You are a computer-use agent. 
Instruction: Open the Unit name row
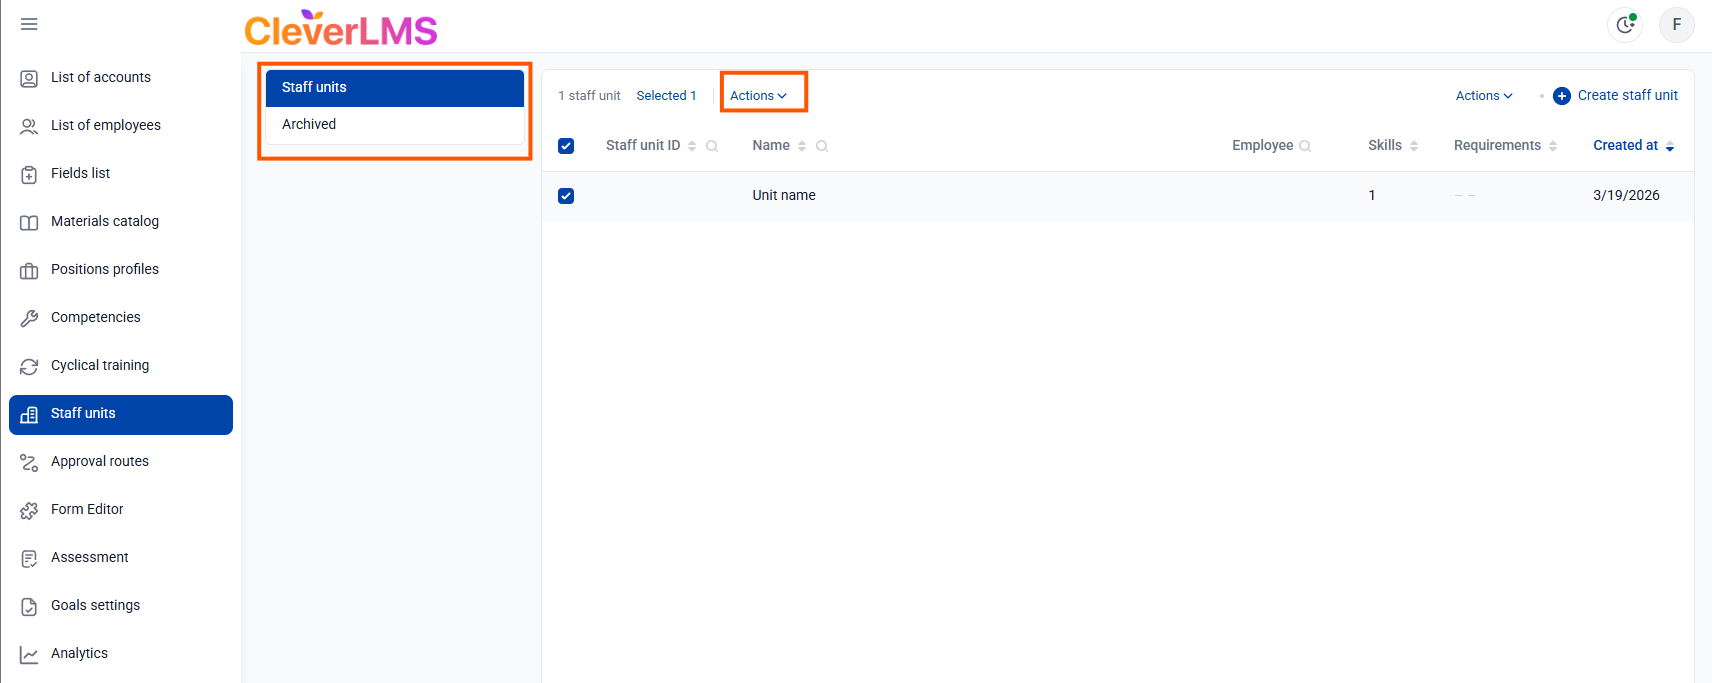pyautogui.click(x=784, y=195)
